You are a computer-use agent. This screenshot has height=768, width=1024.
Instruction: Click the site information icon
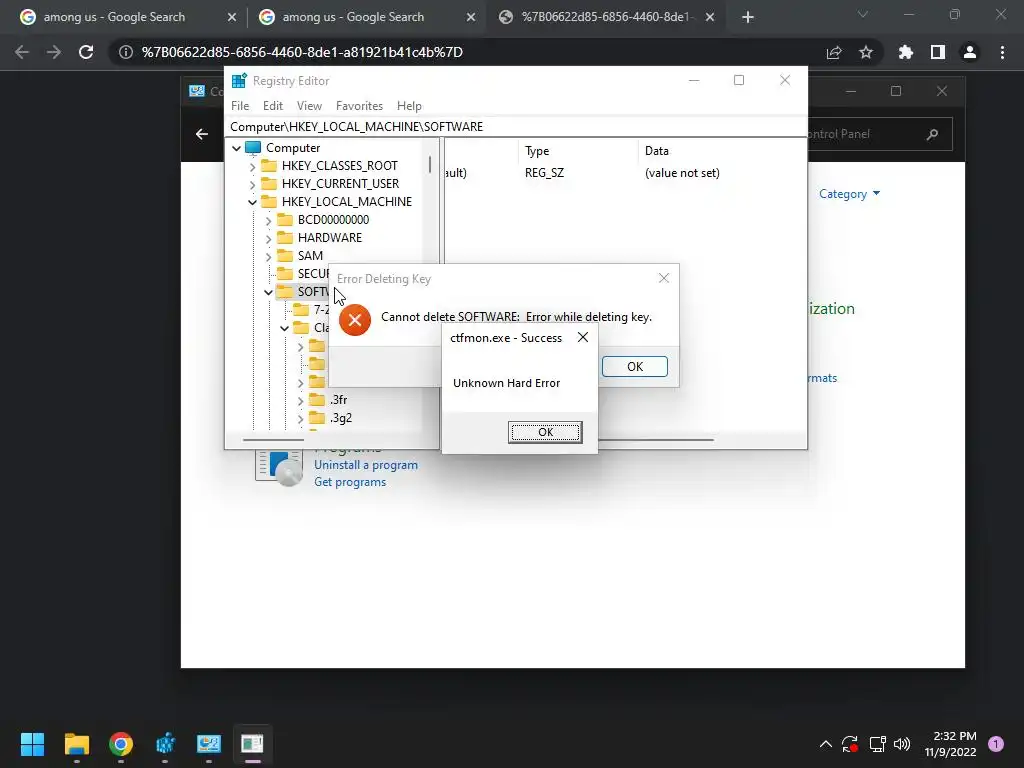(125, 52)
